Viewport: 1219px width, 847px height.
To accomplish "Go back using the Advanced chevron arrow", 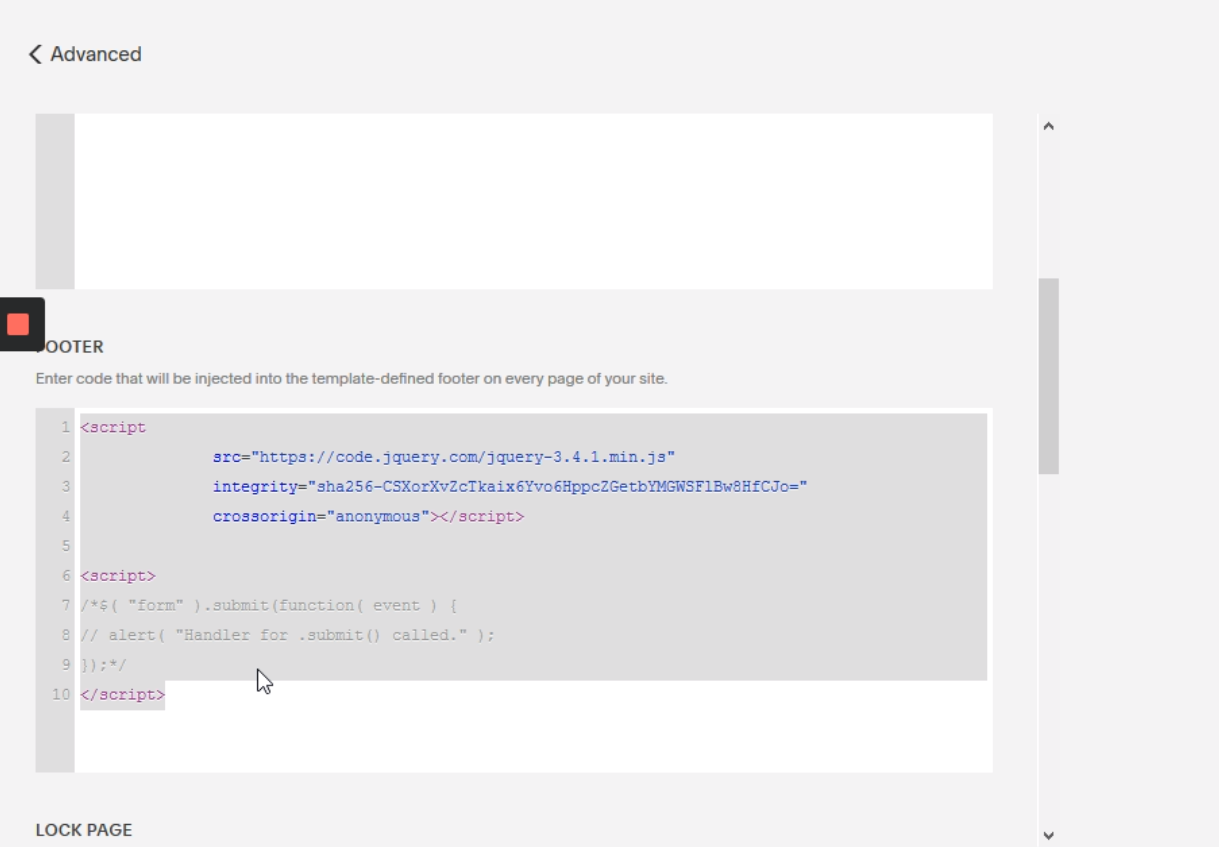I will pyautogui.click(x=35, y=54).
